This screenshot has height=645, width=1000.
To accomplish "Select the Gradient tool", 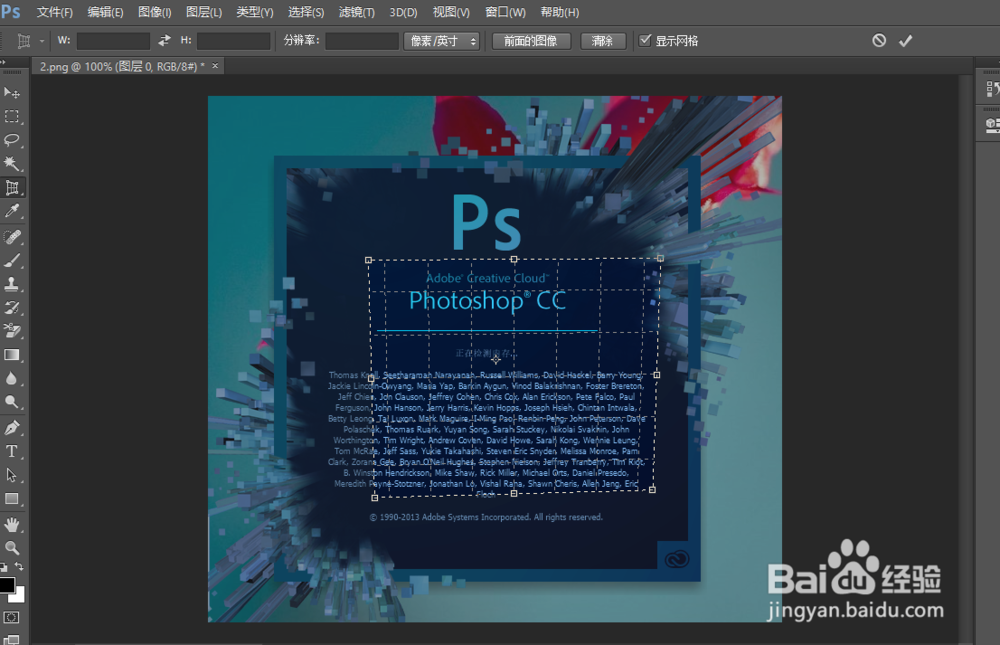I will pyautogui.click(x=11, y=355).
